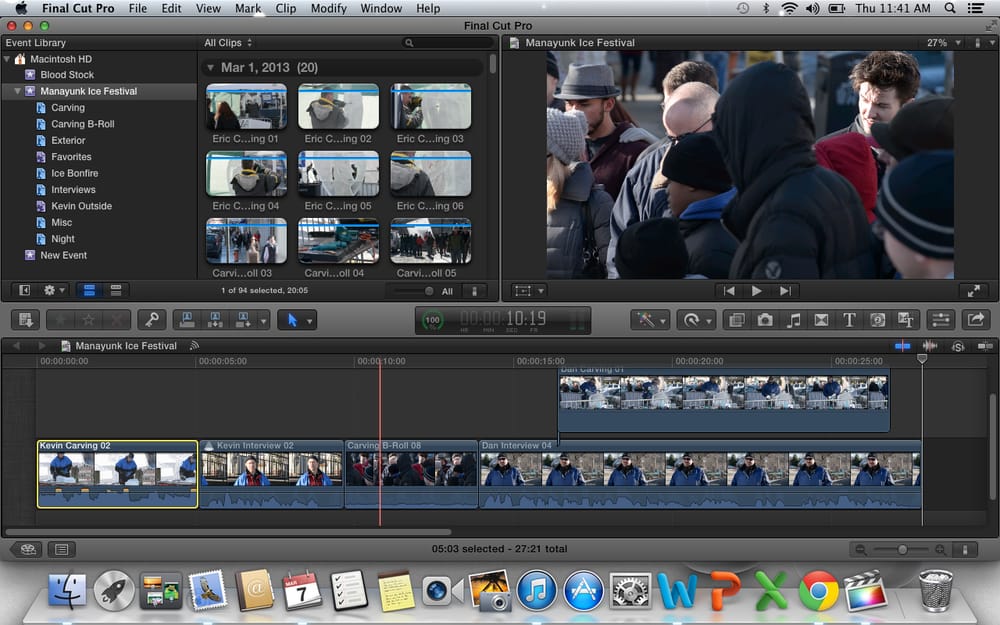Viewport: 1000px width, 625px height.
Task: Select the Eric Carving 05 clip thumbnail
Action: 338,173
